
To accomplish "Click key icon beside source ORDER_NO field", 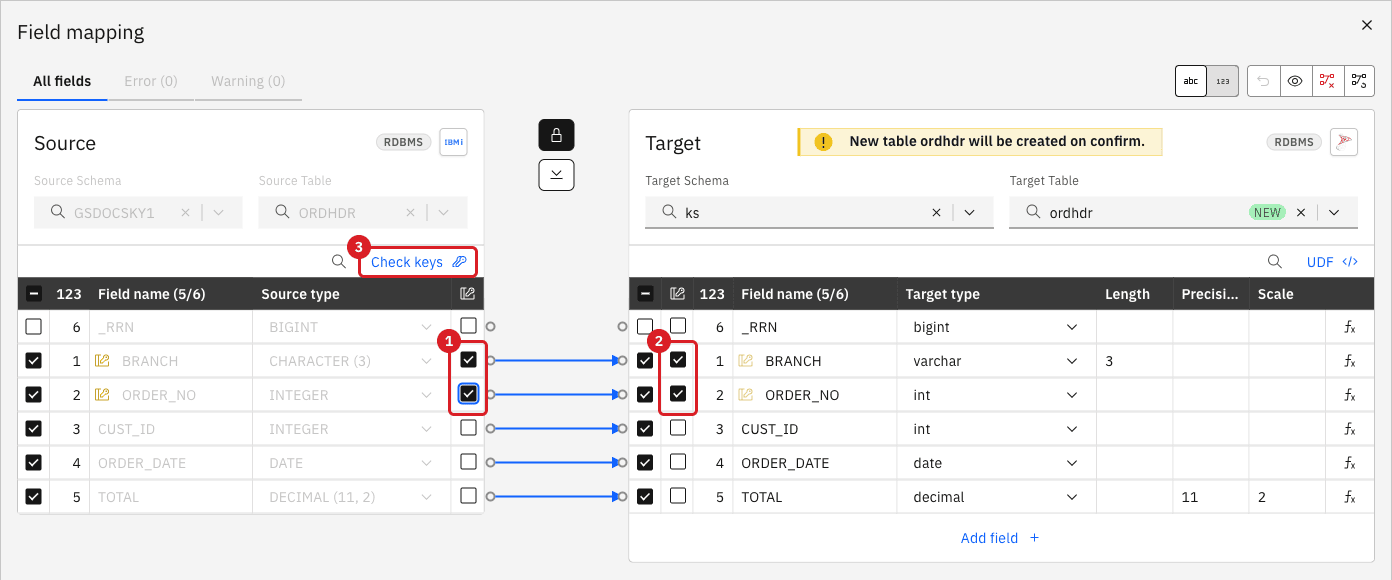I will (102, 395).
